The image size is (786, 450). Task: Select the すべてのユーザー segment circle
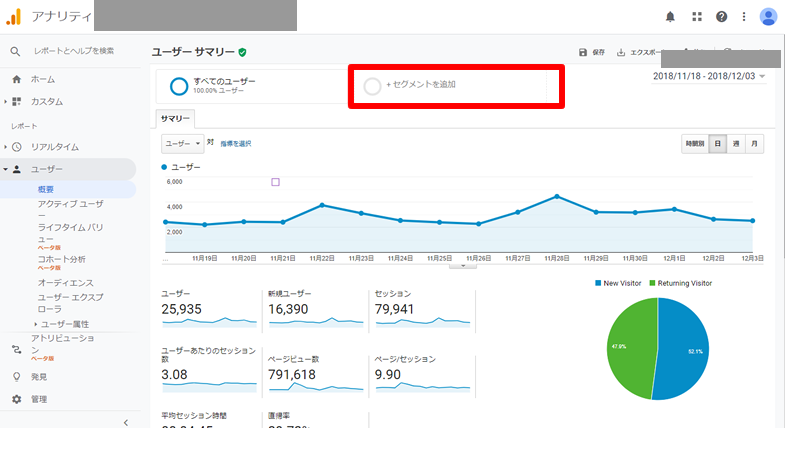[x=179, y=86]
